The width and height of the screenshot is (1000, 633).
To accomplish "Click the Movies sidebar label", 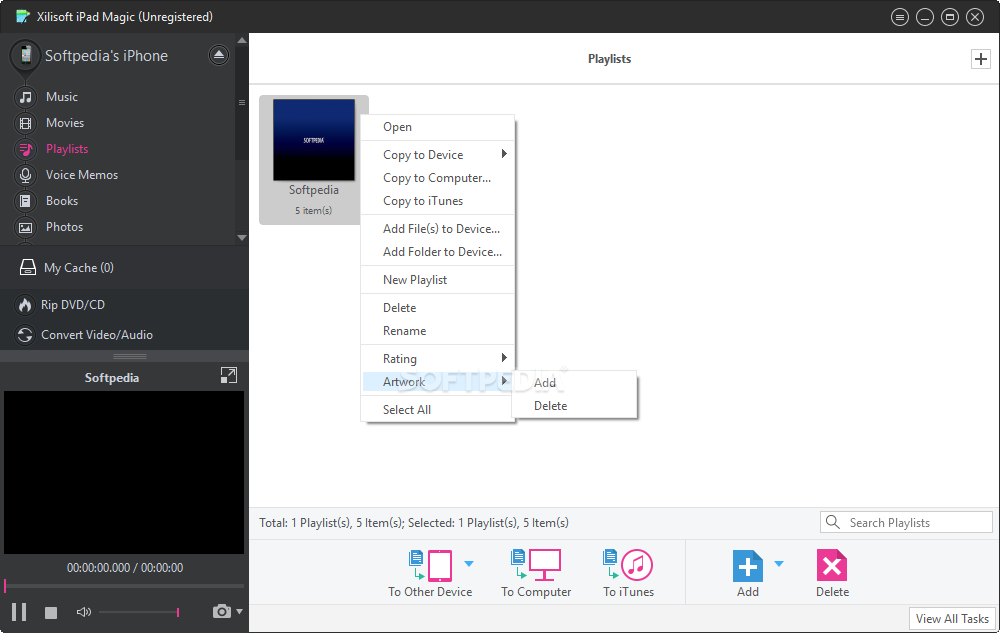I will (65, 122).
